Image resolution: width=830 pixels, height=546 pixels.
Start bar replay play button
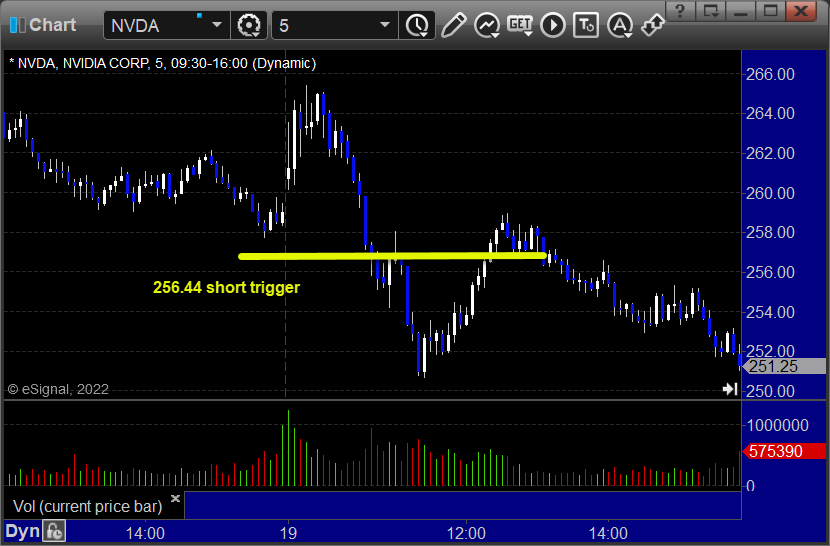[x=553, y=25]
